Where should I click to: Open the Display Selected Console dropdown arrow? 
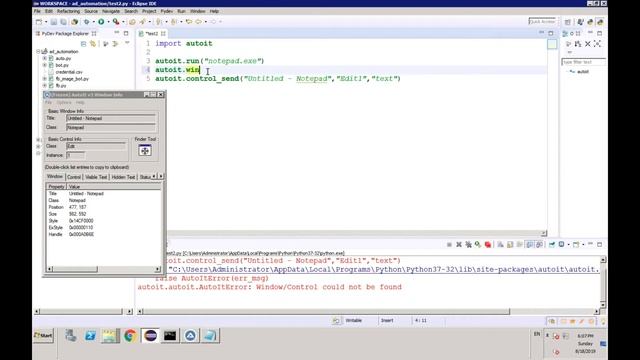569,244
